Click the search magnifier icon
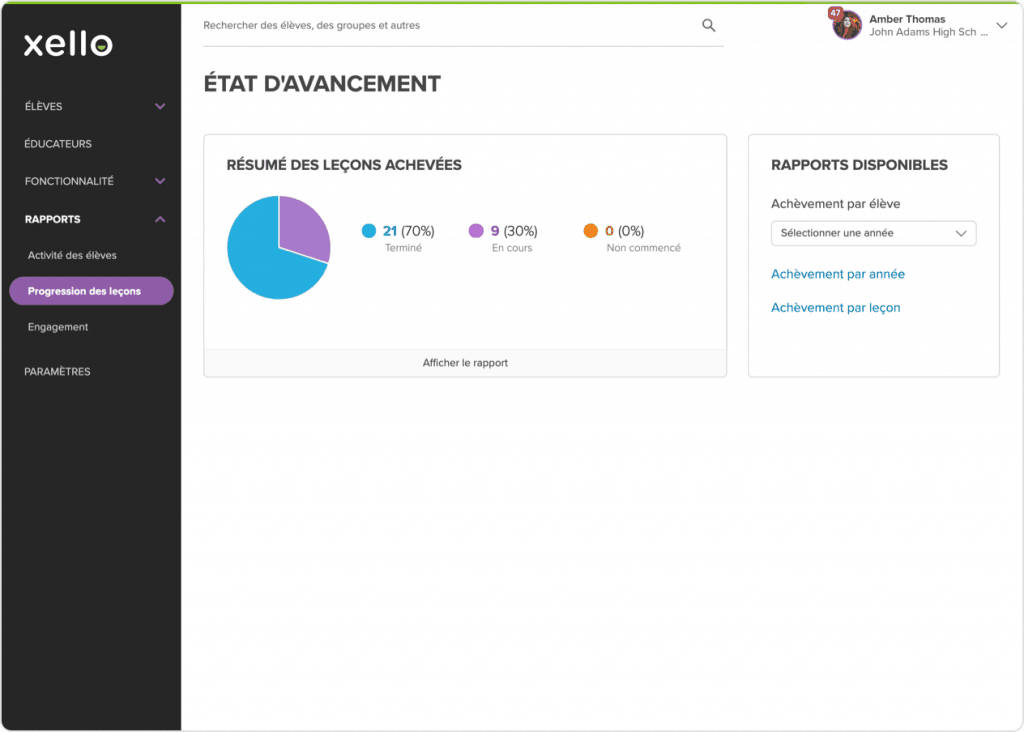The height and width of the screenshot is (732, 1024). [x=708, y=26]
